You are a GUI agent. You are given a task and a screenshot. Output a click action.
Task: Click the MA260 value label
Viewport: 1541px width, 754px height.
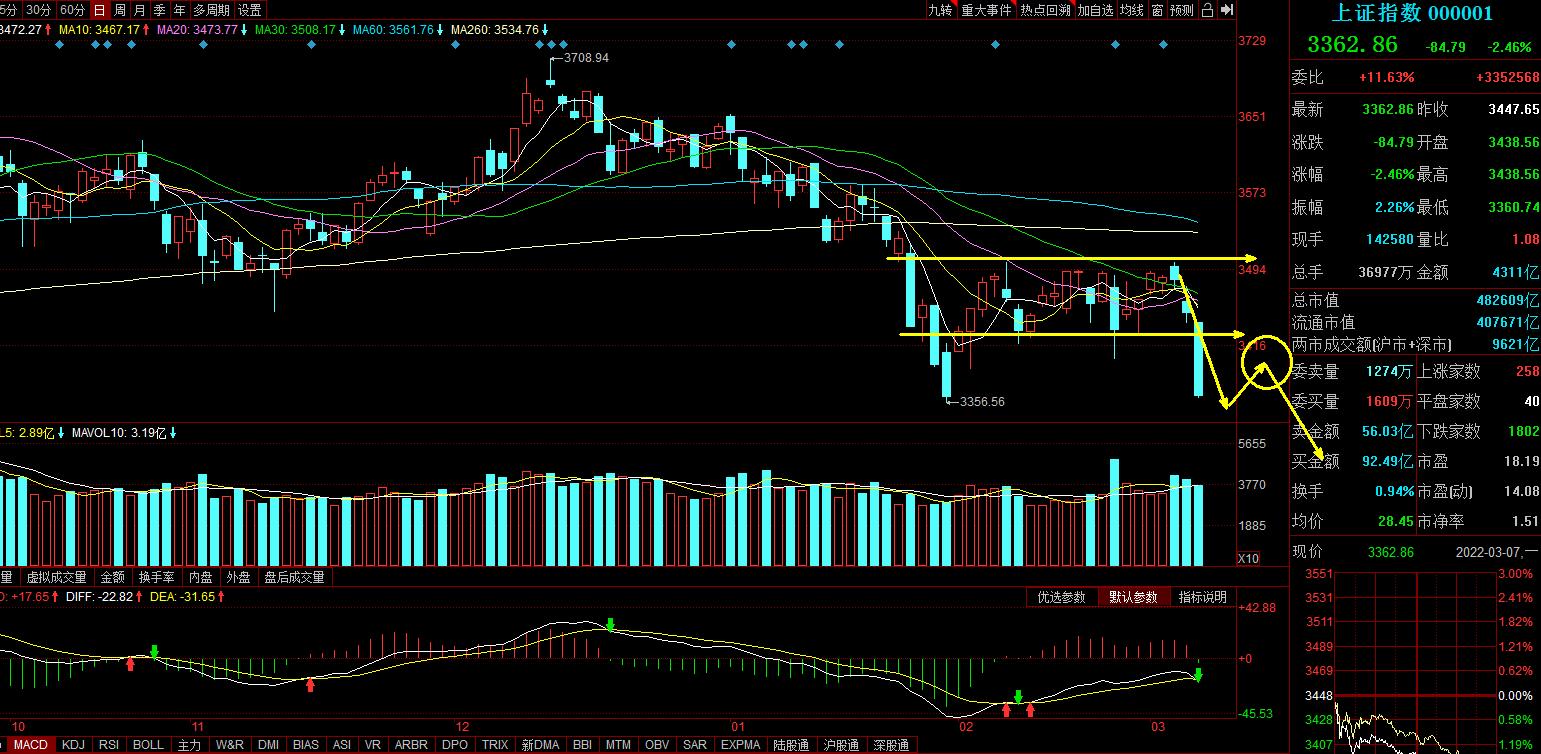pos(501,30)
